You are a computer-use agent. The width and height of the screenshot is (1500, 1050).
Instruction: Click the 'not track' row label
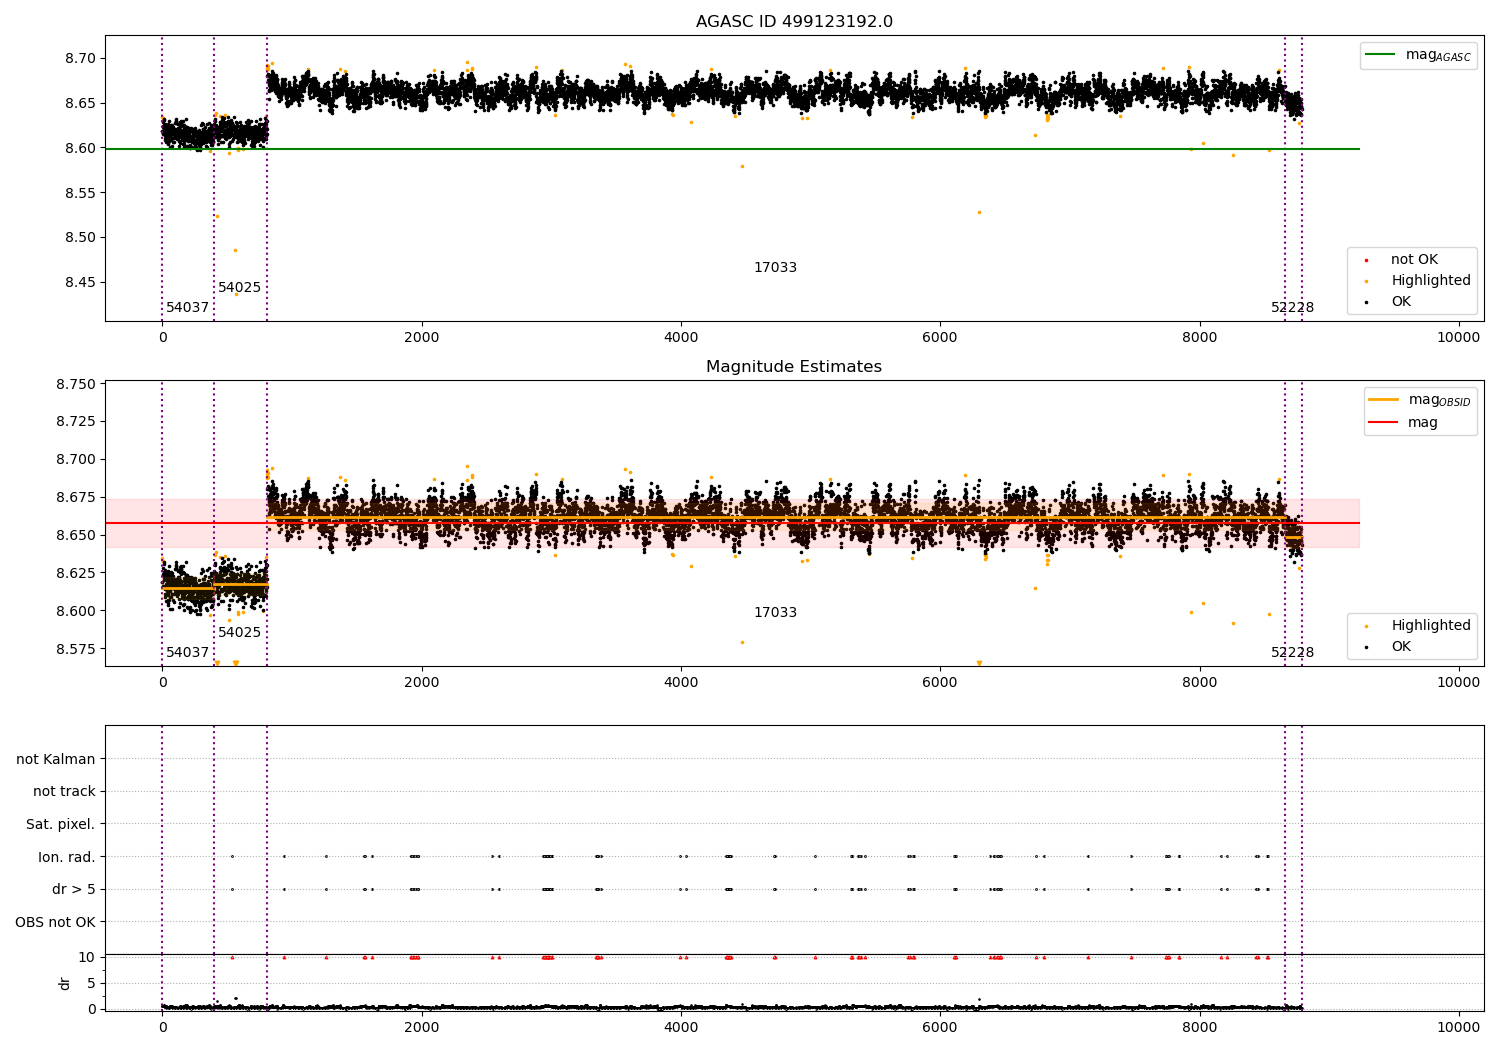[x=64, y=792]
